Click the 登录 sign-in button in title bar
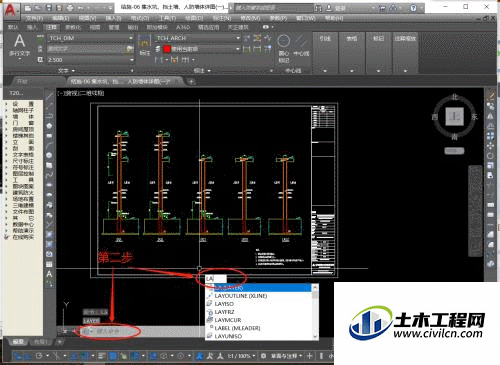500x365 pixels. tap(340, 8)
